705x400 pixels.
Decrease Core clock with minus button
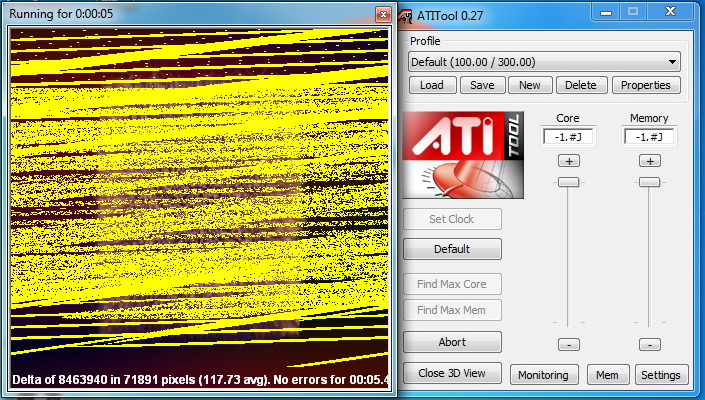pos(569,345)
